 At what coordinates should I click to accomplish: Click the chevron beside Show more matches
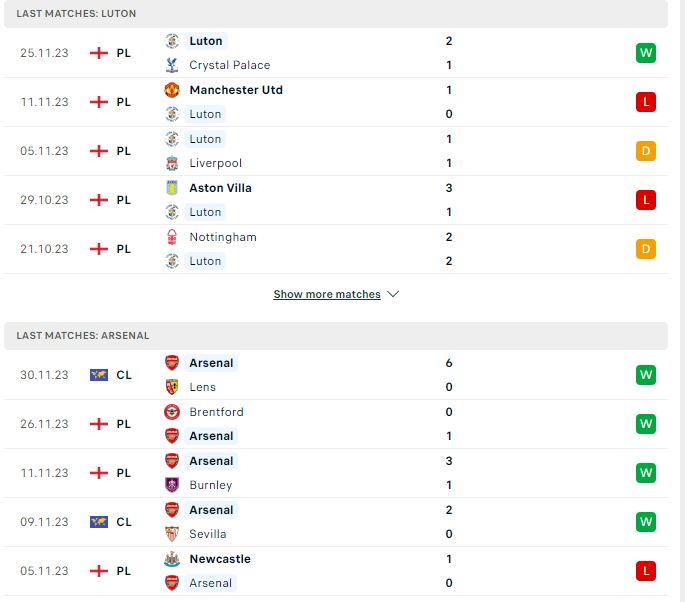point(393,294)
